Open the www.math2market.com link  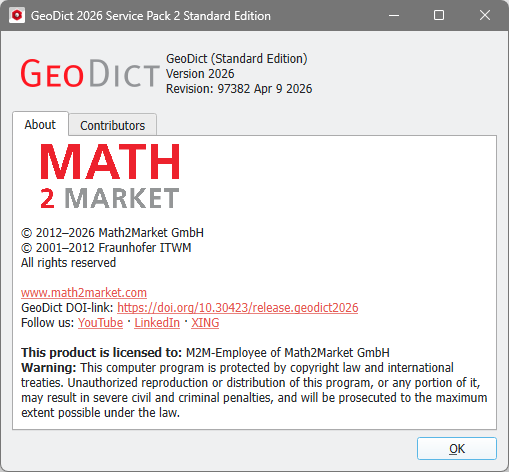tap(84, 292)
